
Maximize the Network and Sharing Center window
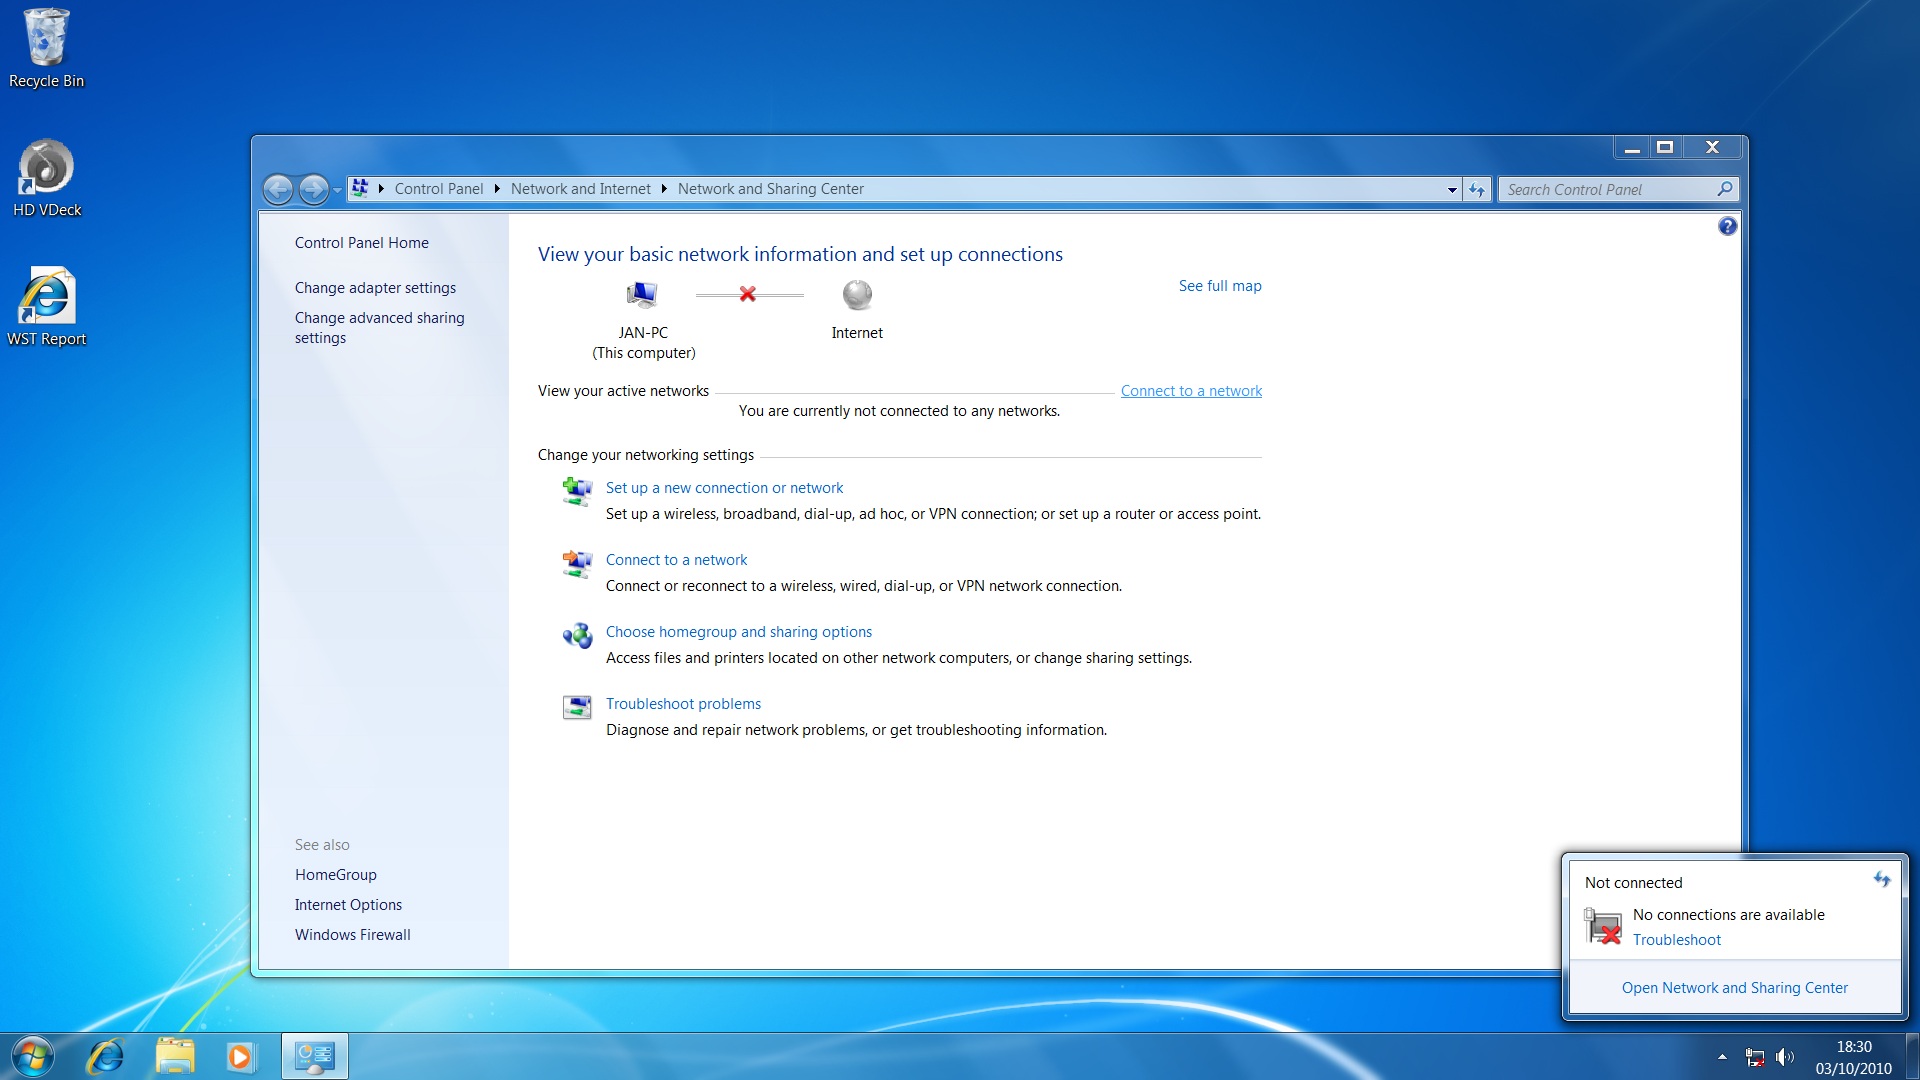[x=1664, y=147]
